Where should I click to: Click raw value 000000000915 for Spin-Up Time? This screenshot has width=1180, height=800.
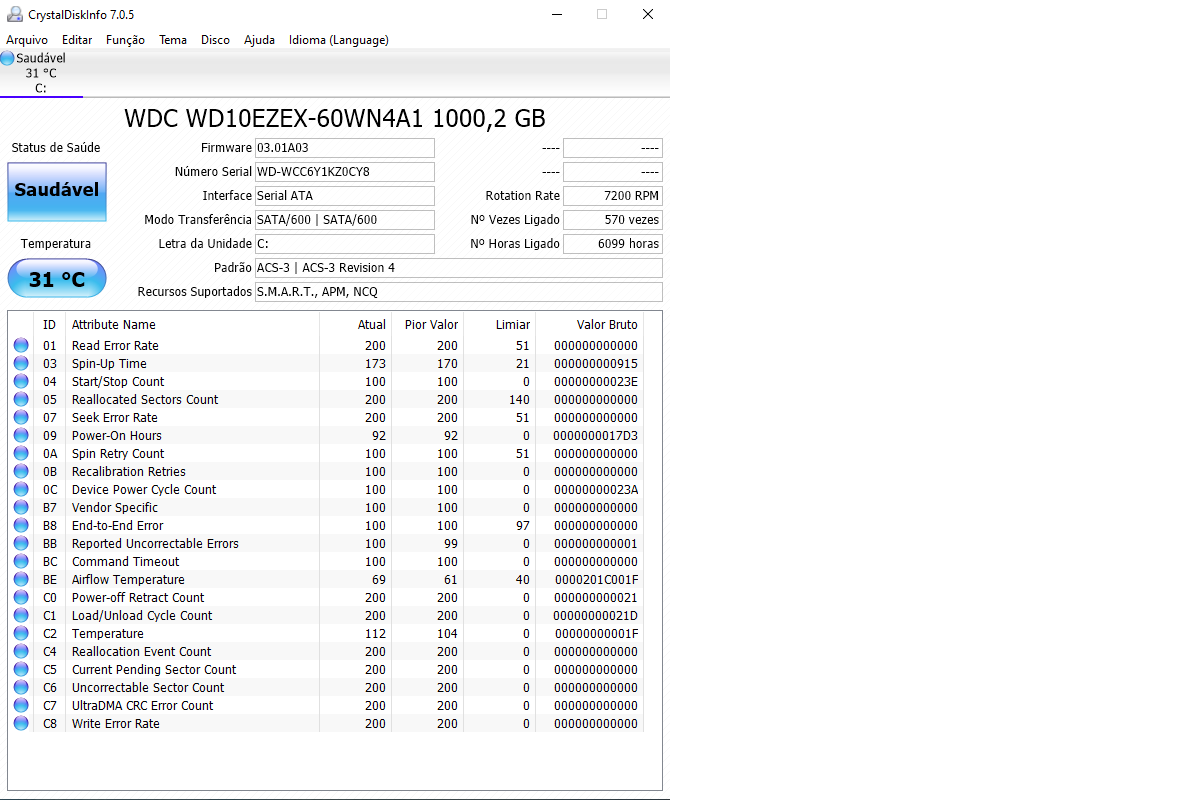pos(596,363)
